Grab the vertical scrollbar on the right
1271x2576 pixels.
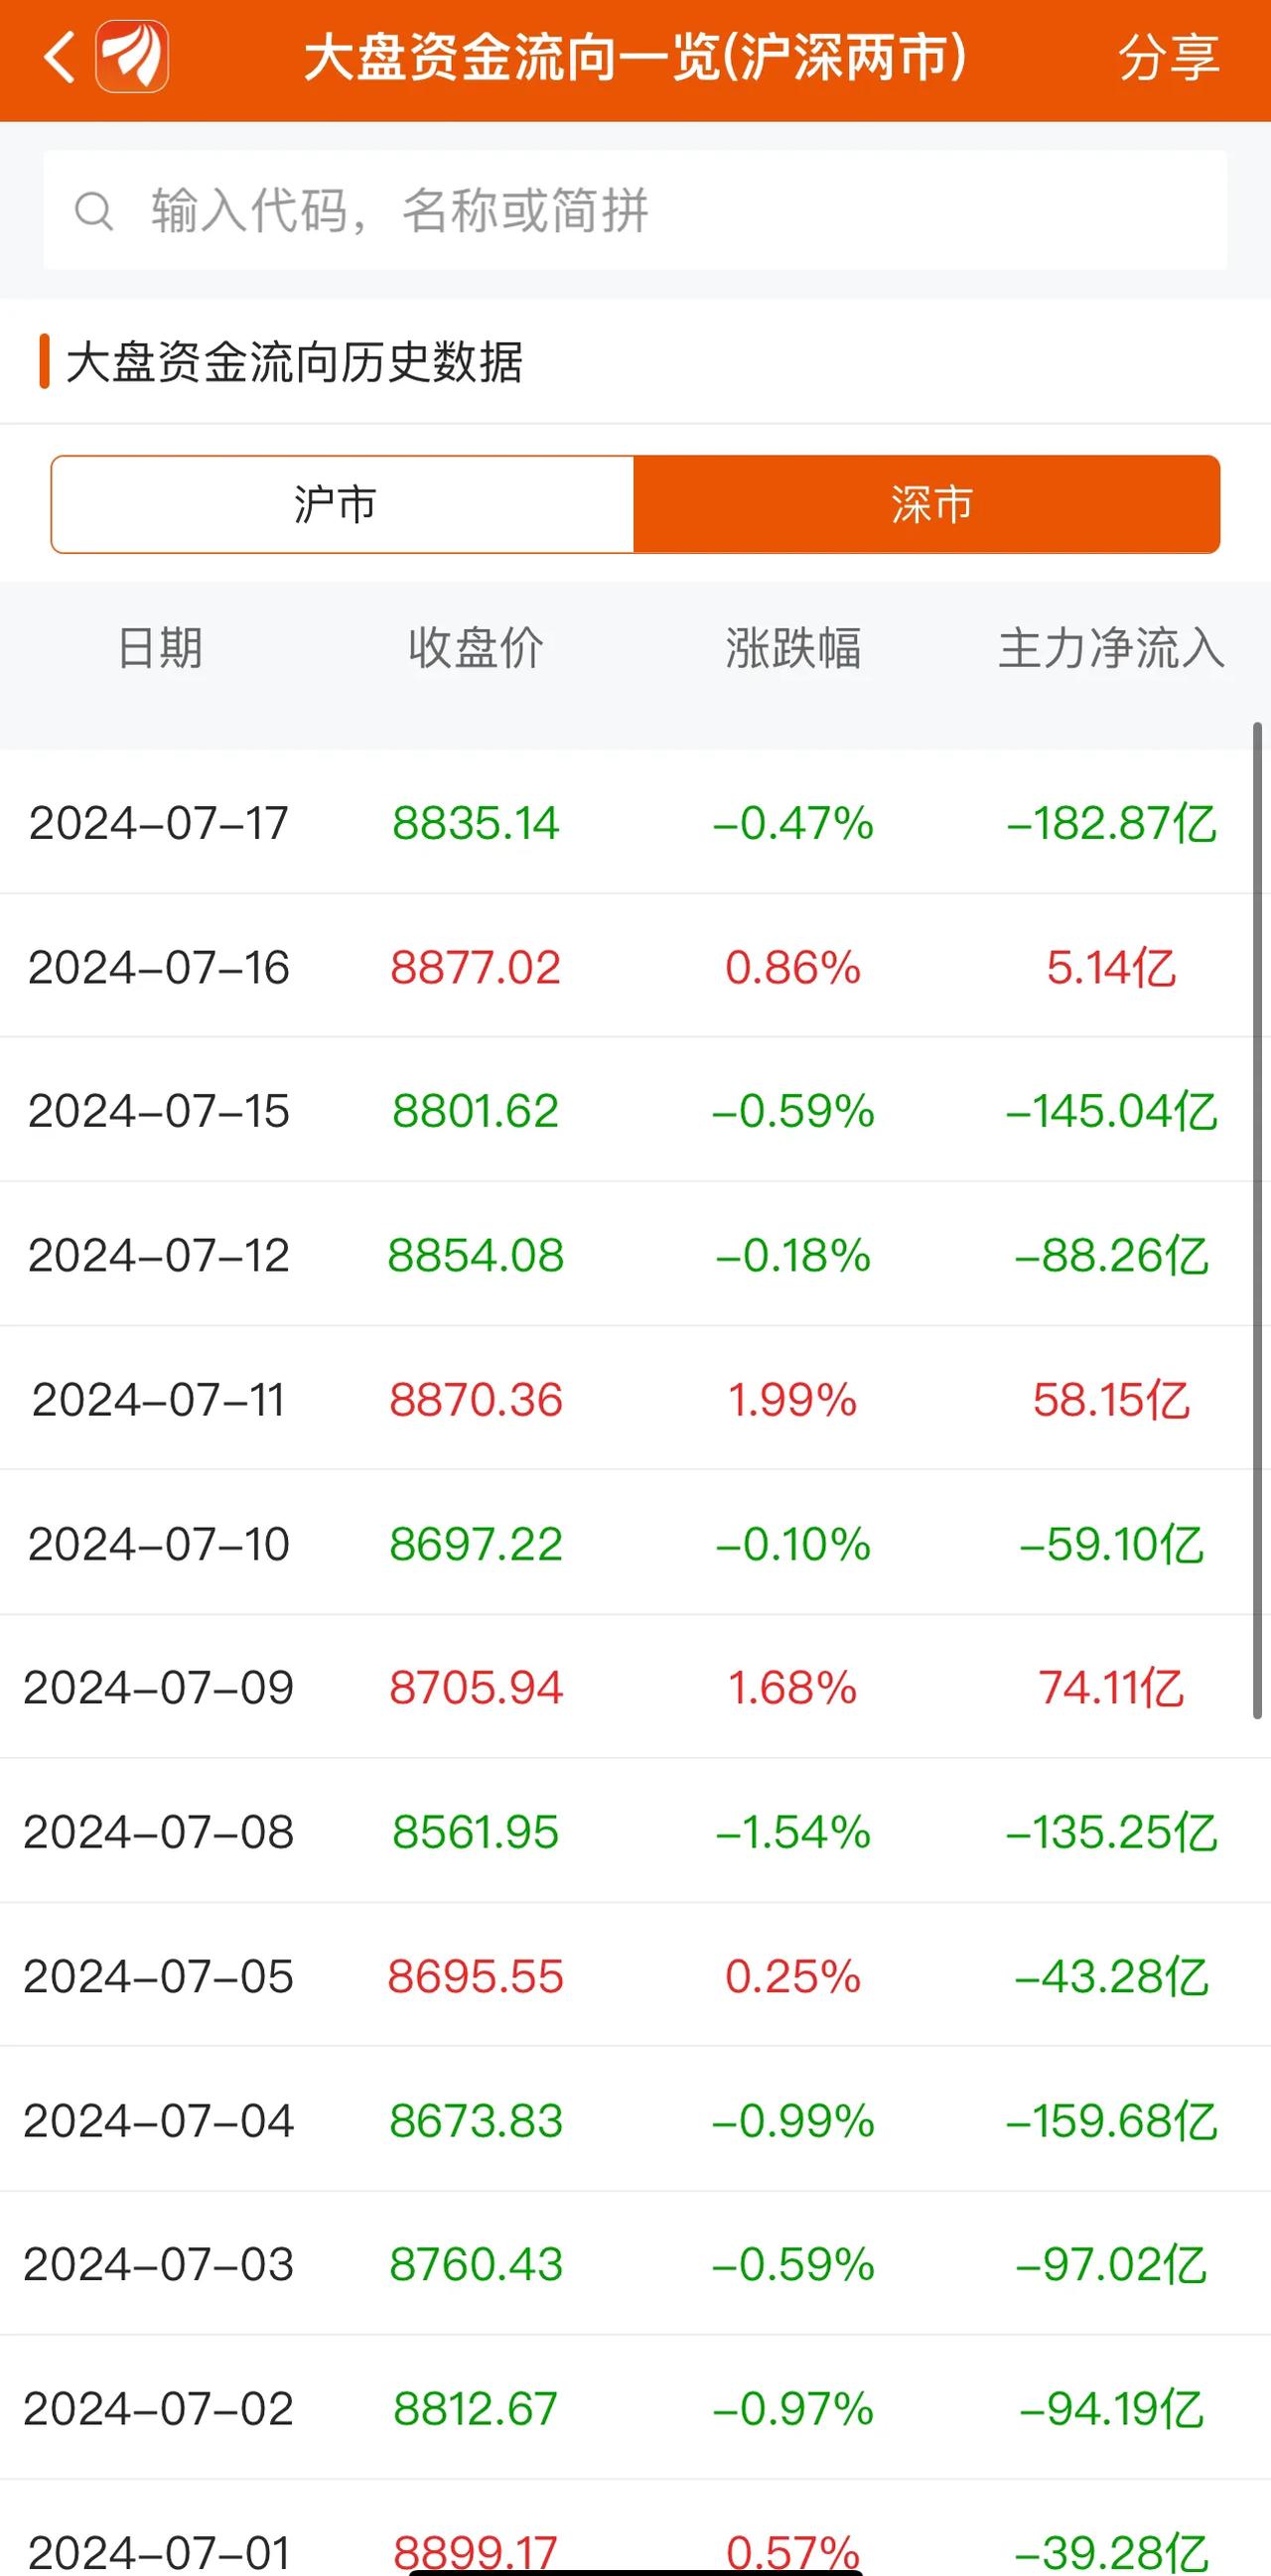1258,1220
